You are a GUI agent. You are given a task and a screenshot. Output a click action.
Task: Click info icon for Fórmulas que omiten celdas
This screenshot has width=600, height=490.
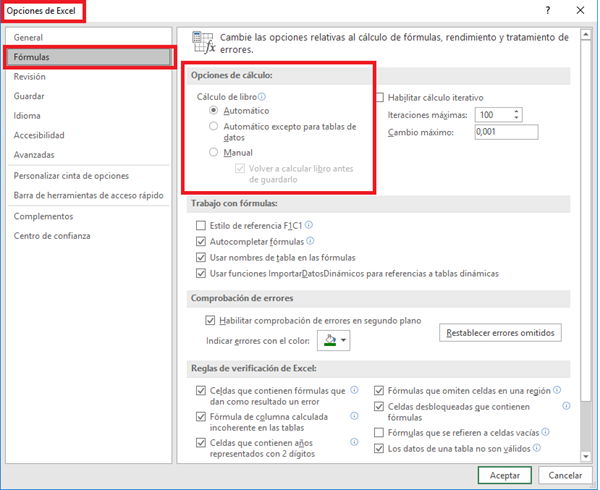557,390
